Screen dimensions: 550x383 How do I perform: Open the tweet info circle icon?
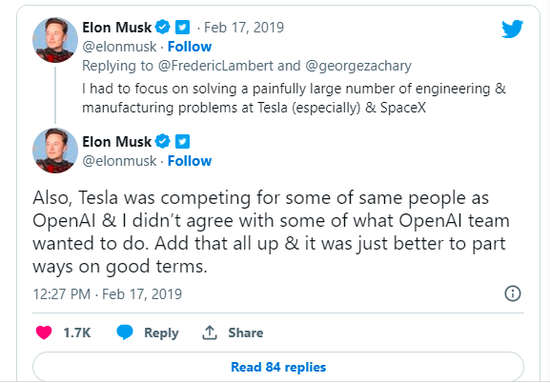pos(512,293)
